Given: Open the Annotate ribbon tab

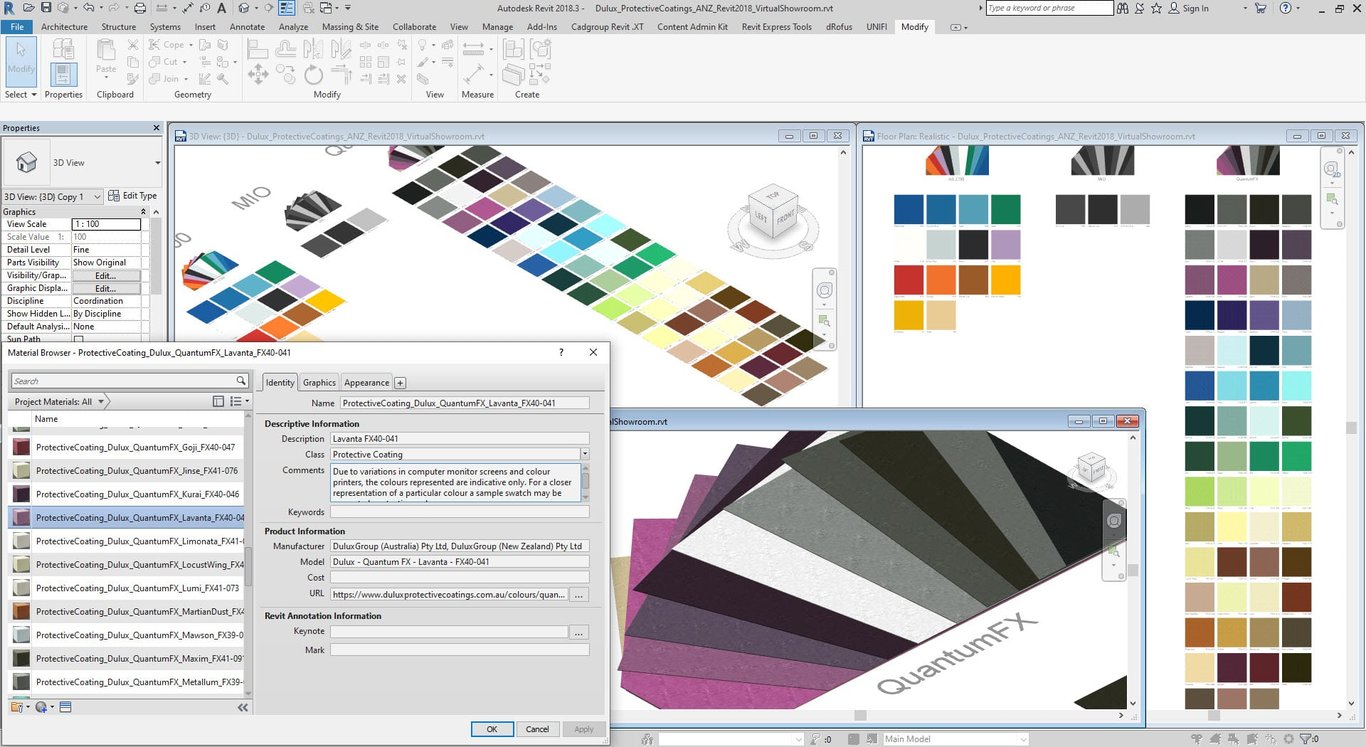Looking at the screenshot, I should pos(247,27).
